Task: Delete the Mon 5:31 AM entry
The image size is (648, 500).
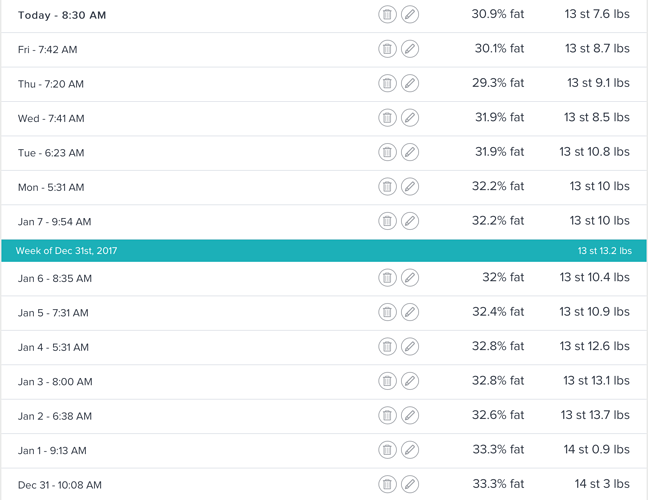Action: point(387,187)
